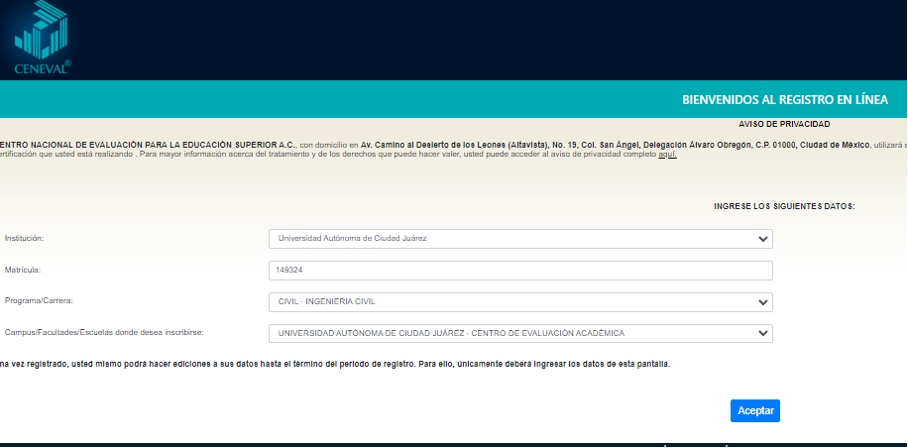This screenshot has height=448, width=908.
Task: Open the full privacy notice via the 'aquí' link
Action: [x=667, y=155]
